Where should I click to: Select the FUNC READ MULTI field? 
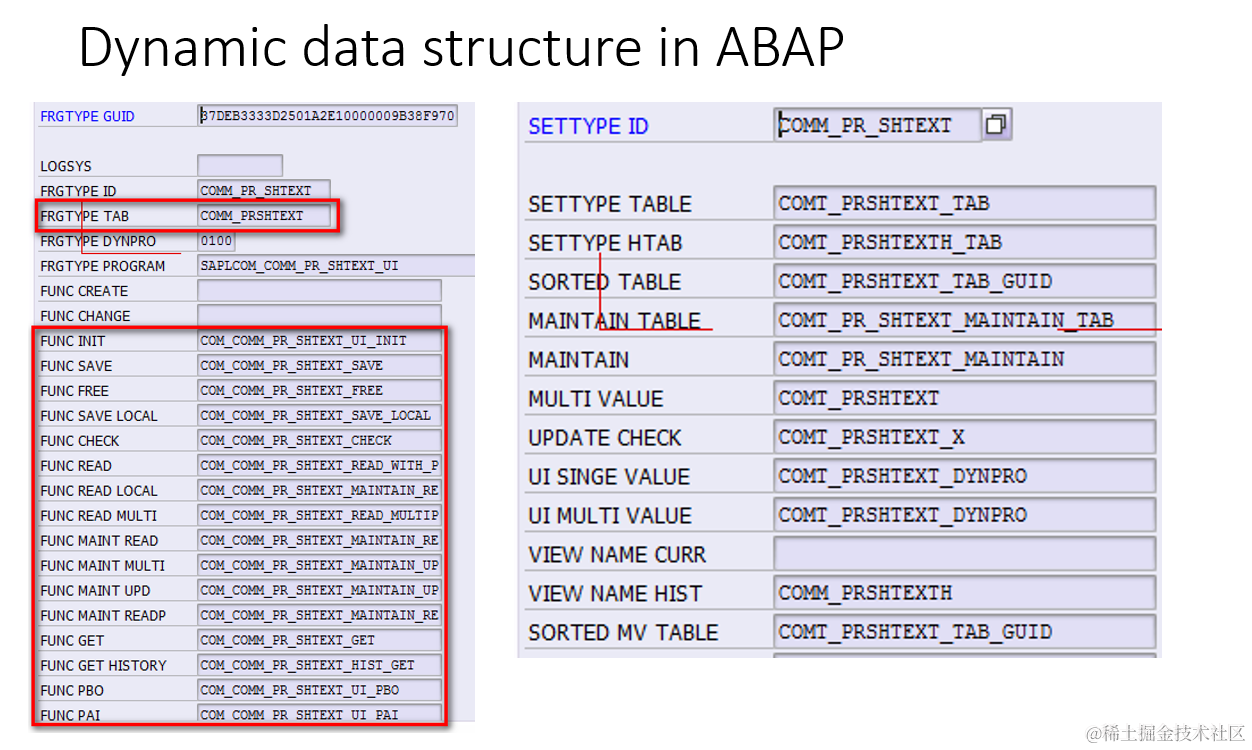319,516
